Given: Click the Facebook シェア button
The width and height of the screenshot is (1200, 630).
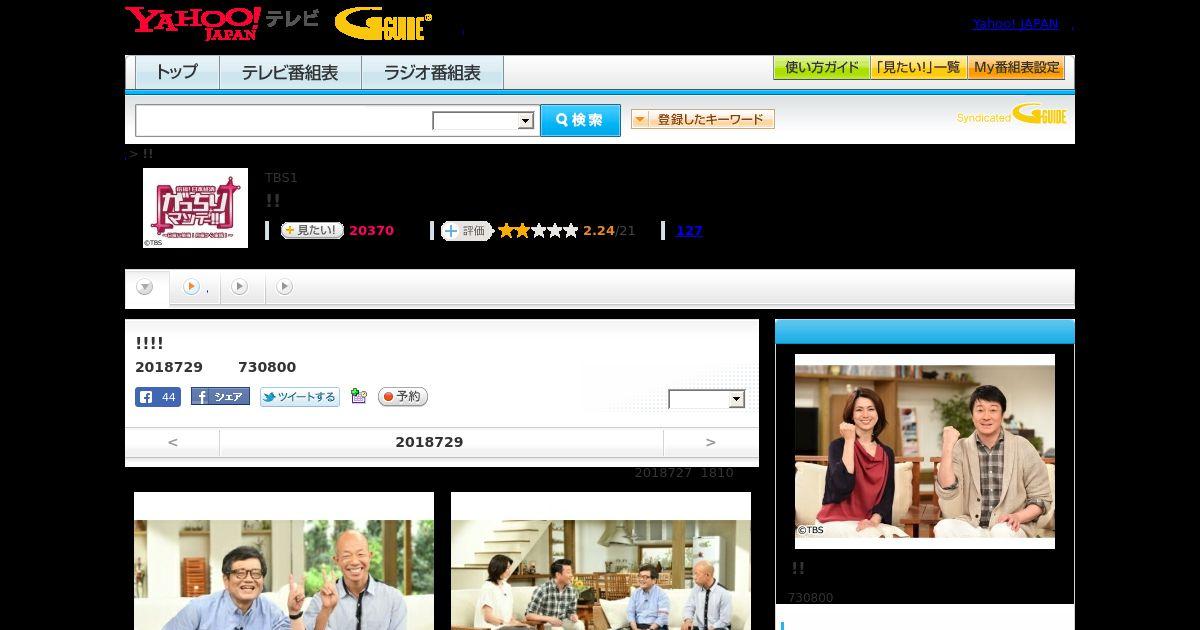Looking at the screenshot, I should [220, 397].
